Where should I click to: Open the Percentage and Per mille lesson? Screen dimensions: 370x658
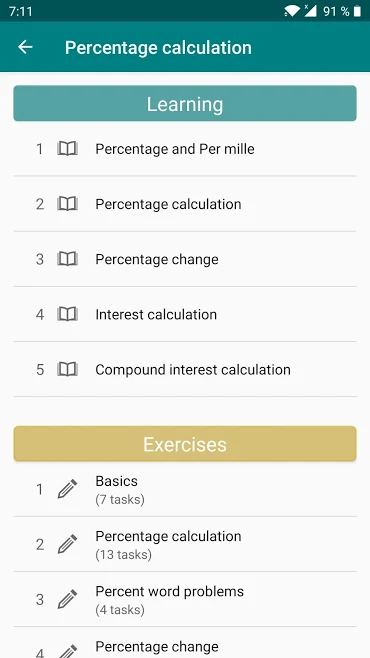[x=185, y=149]
